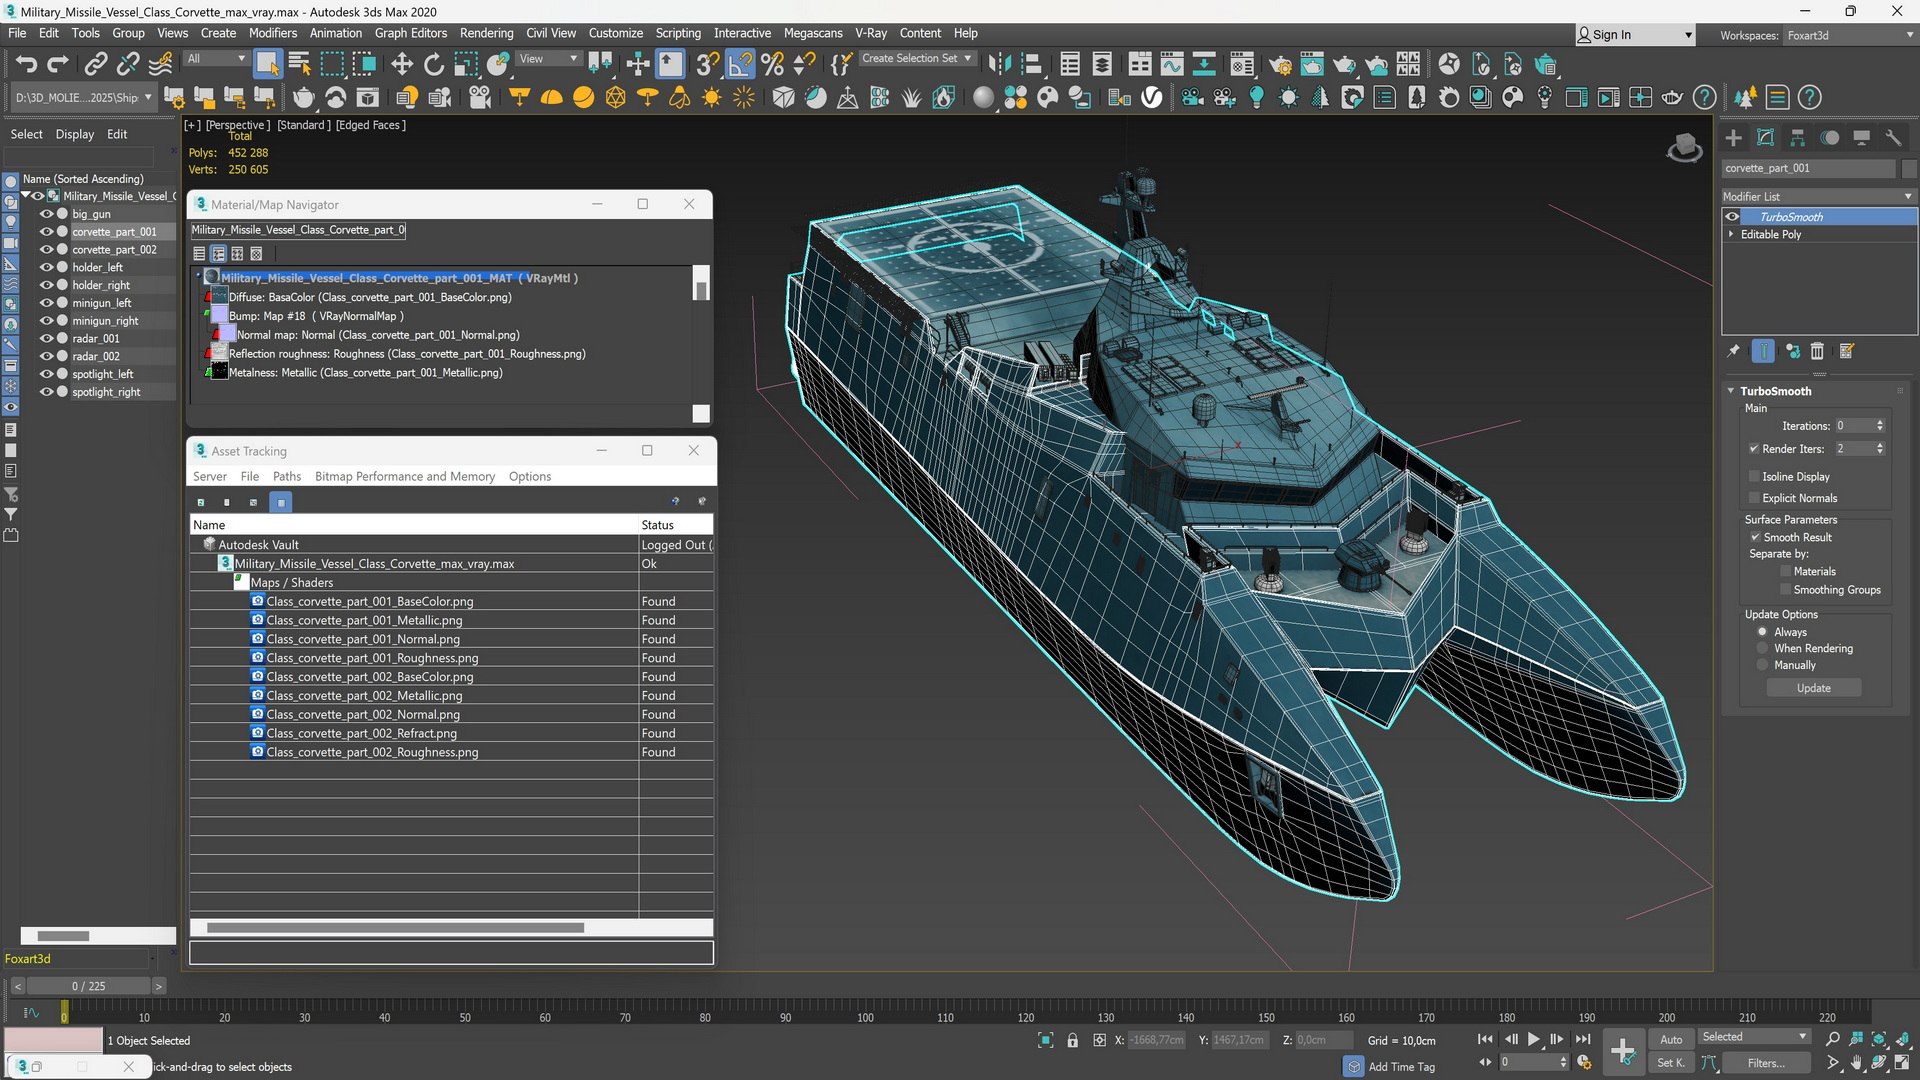Image resolution: width=1920 pixels, height=1080 pixels.
Task: Click the Mirror tool icon
Action: (998, 65)
